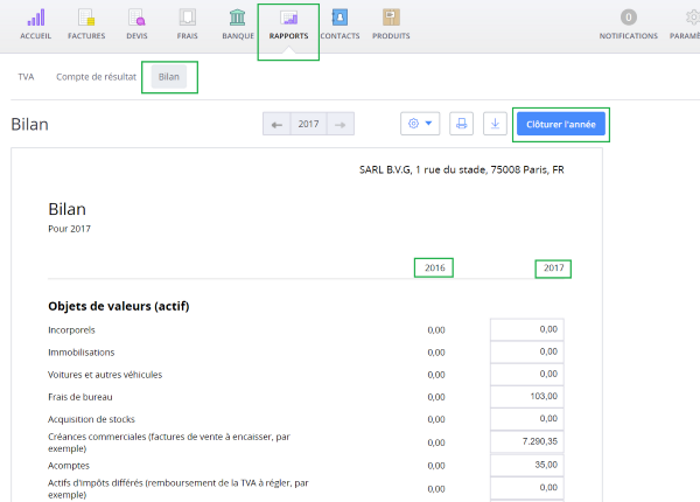Edit the Créances commerciales 2017 amount

click(527, 441)
